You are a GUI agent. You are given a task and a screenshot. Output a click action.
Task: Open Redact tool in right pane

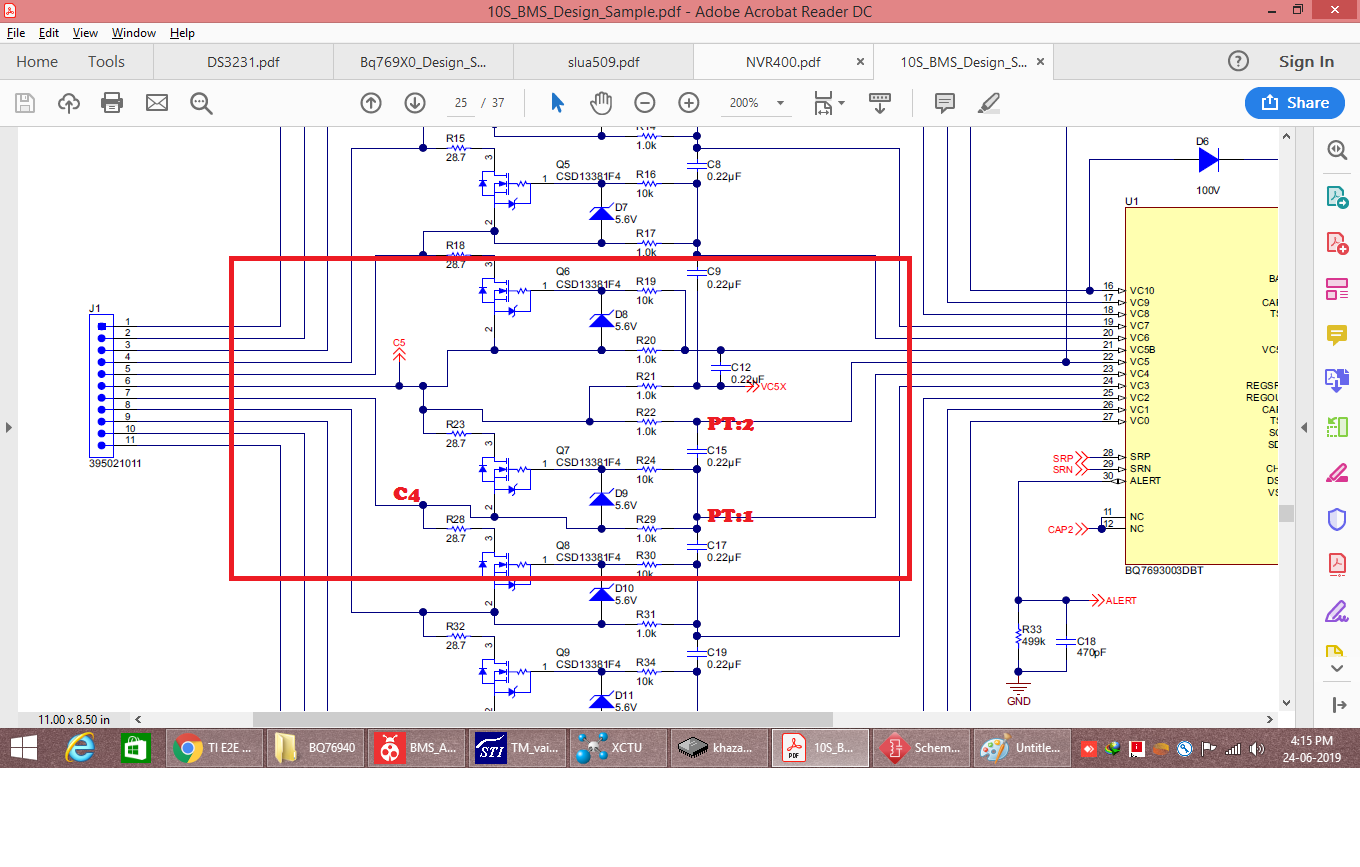click(x=1337, y=473)
